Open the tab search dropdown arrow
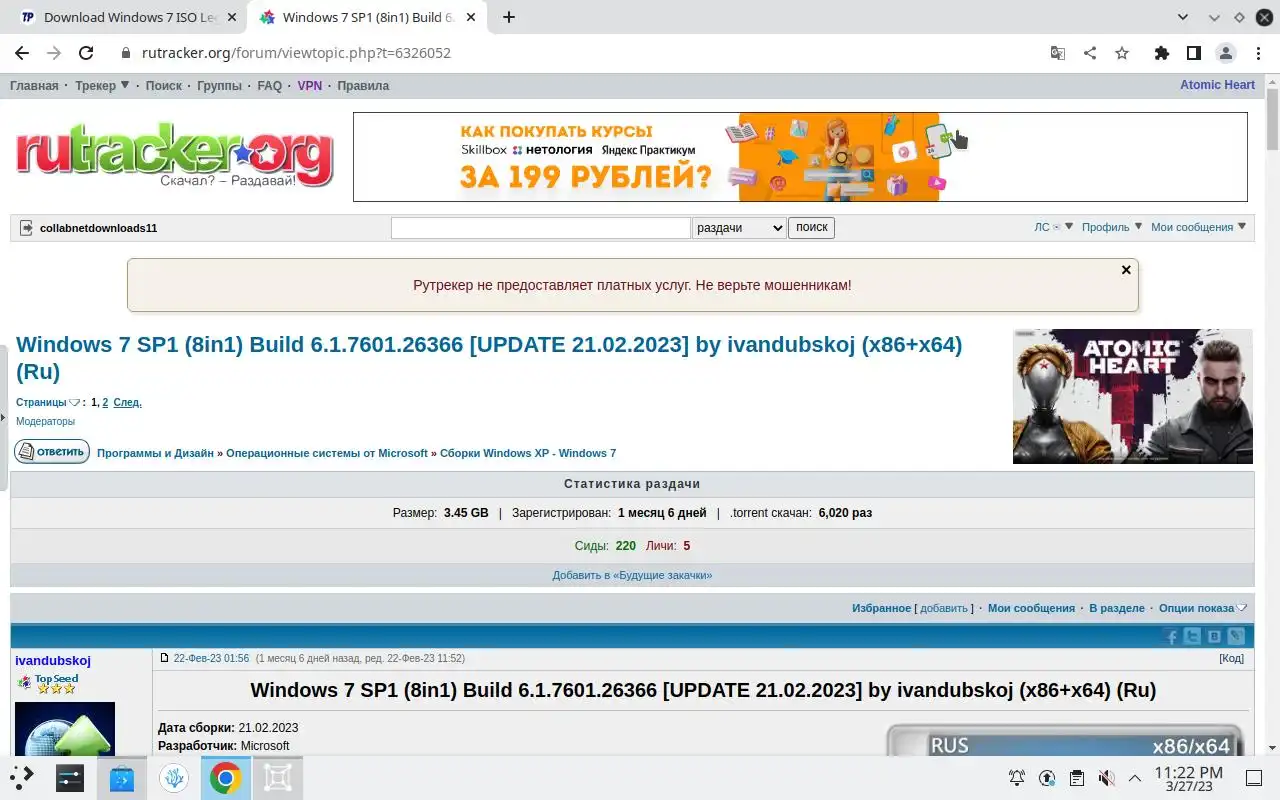 (1183, 17)
